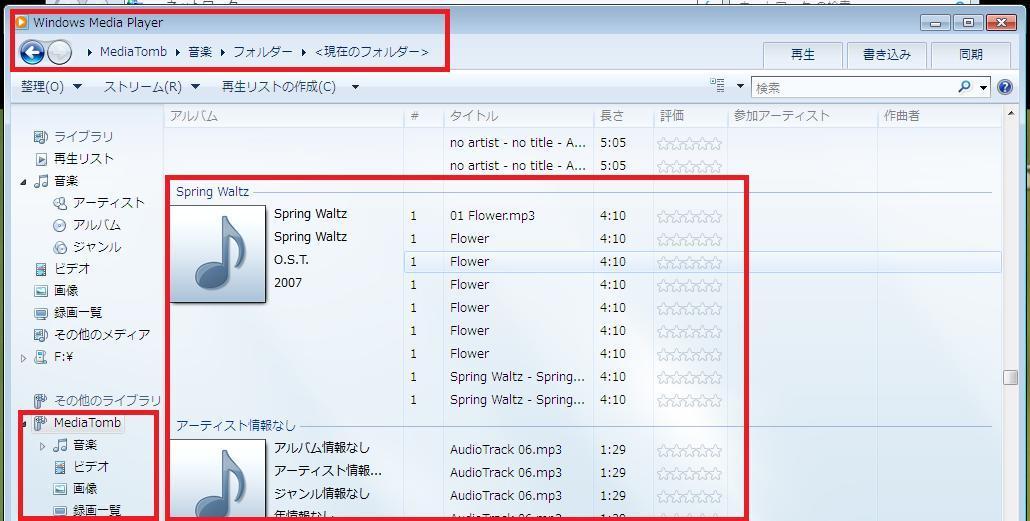Select the local 録画一覧 item
The height and width of the screenshot is (521, 1030).
pyautogui.click(x=78, y=313)
